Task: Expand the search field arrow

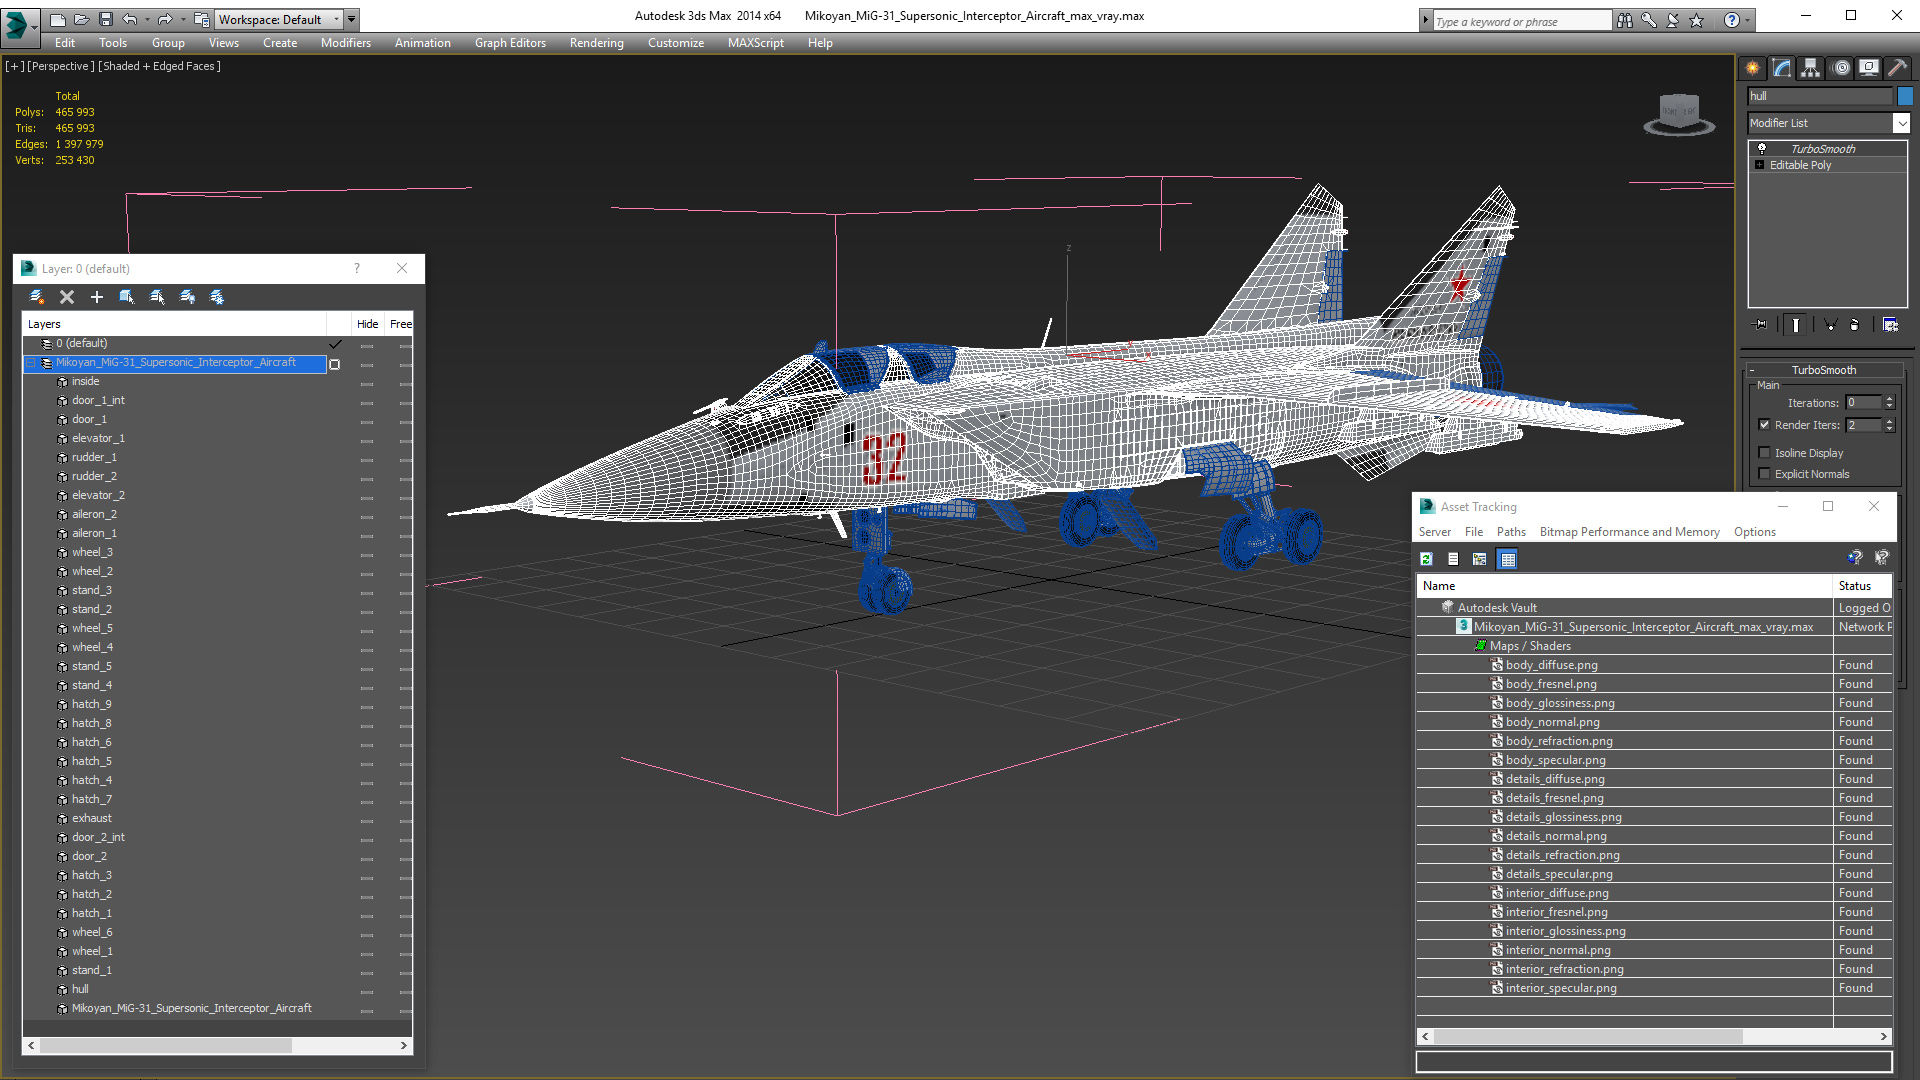Action: point(1426,20)
